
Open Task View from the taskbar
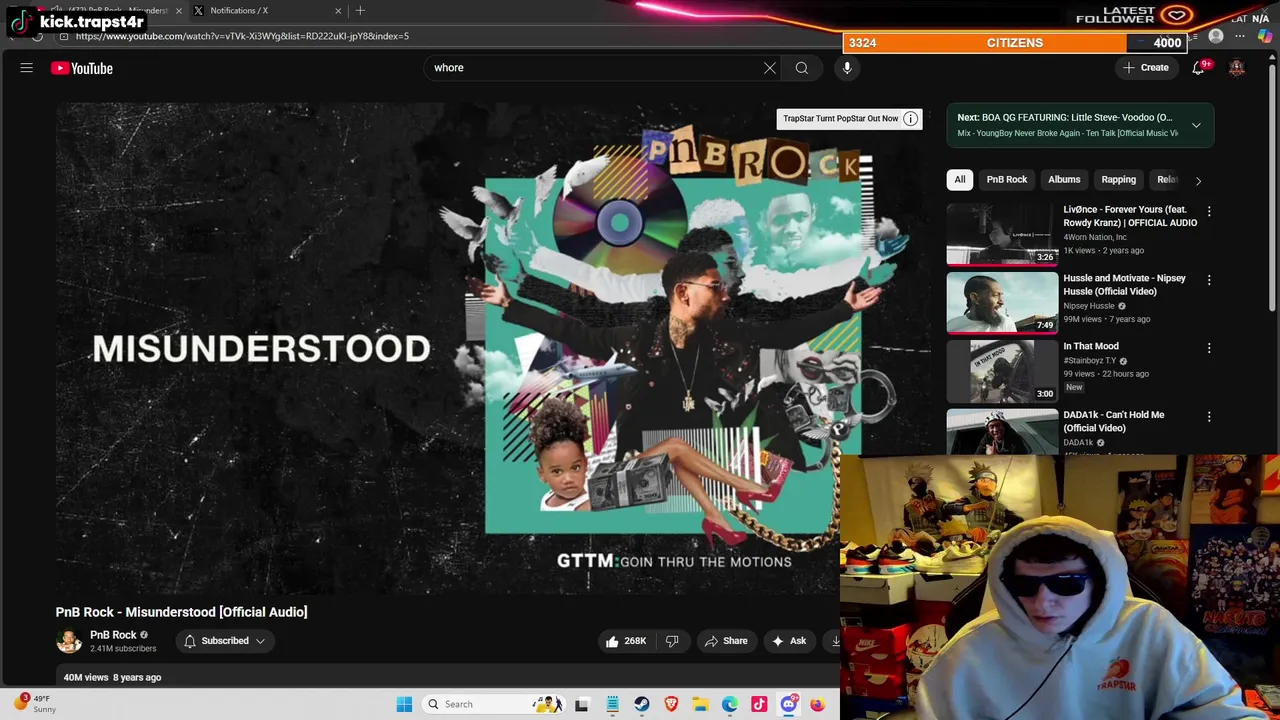(582, 704)
